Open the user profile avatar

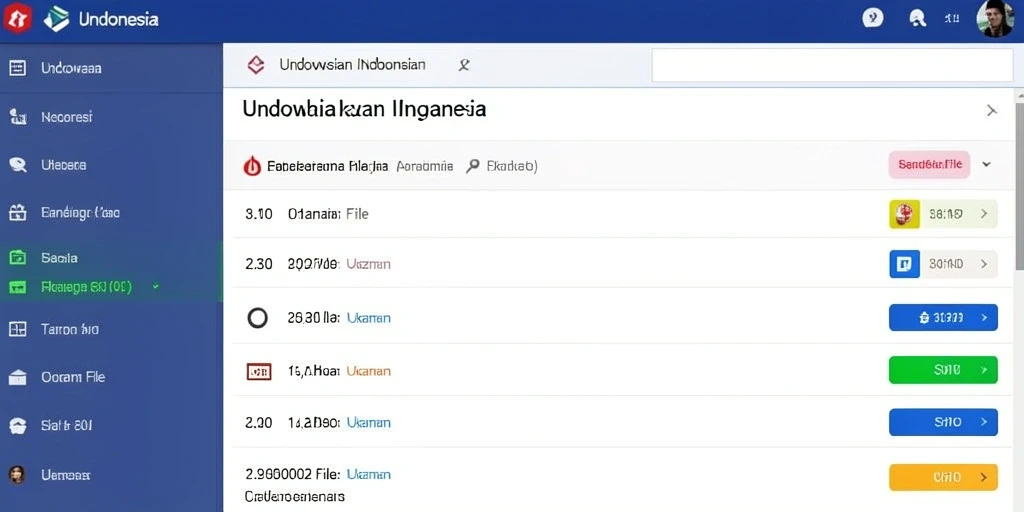[995, 18]
